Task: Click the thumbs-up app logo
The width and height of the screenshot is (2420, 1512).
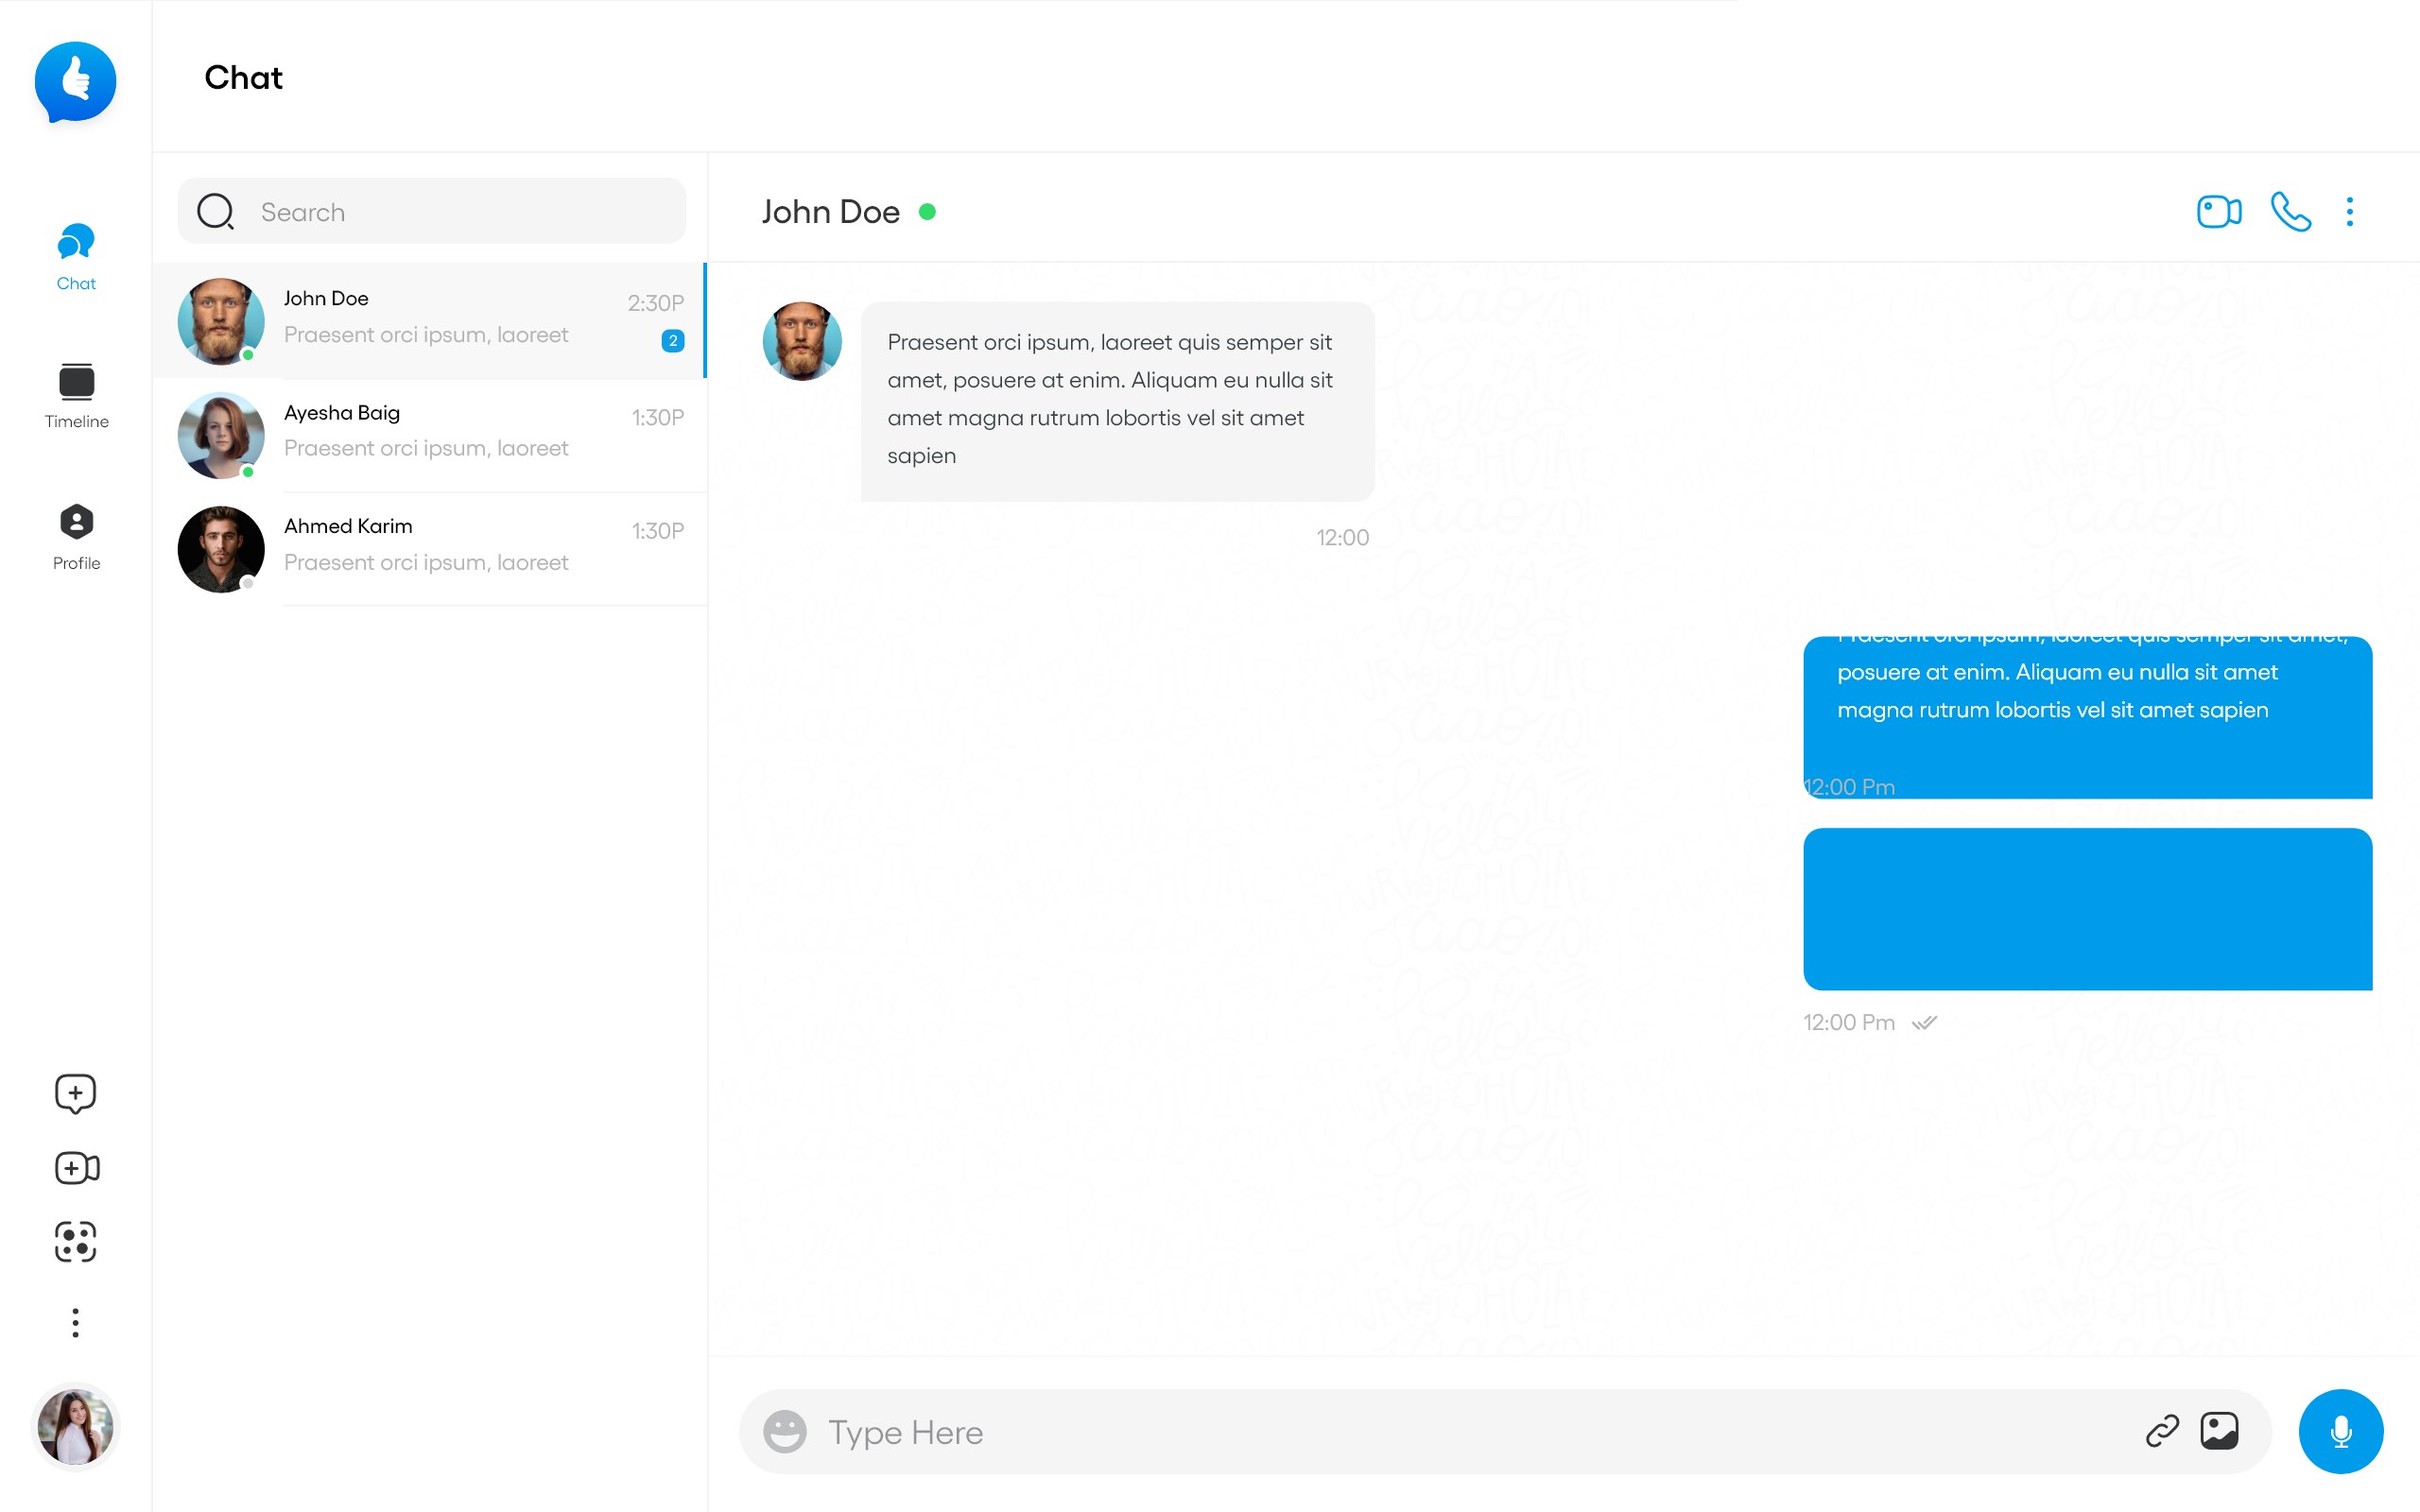Action: coord(76,81)
